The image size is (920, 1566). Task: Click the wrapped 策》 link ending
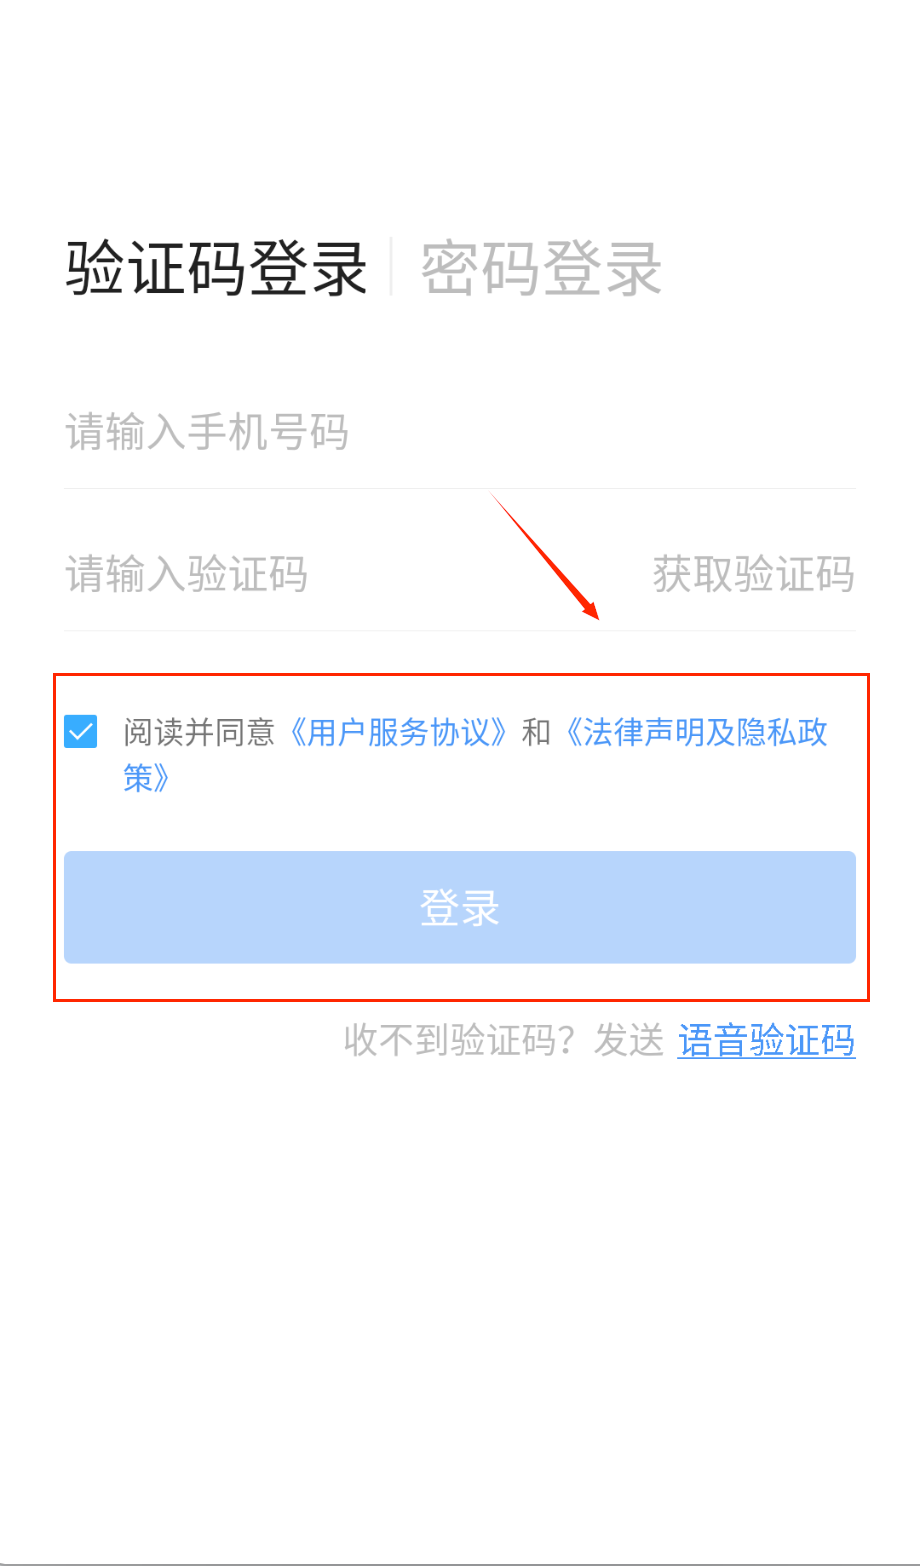click(146, 777)
